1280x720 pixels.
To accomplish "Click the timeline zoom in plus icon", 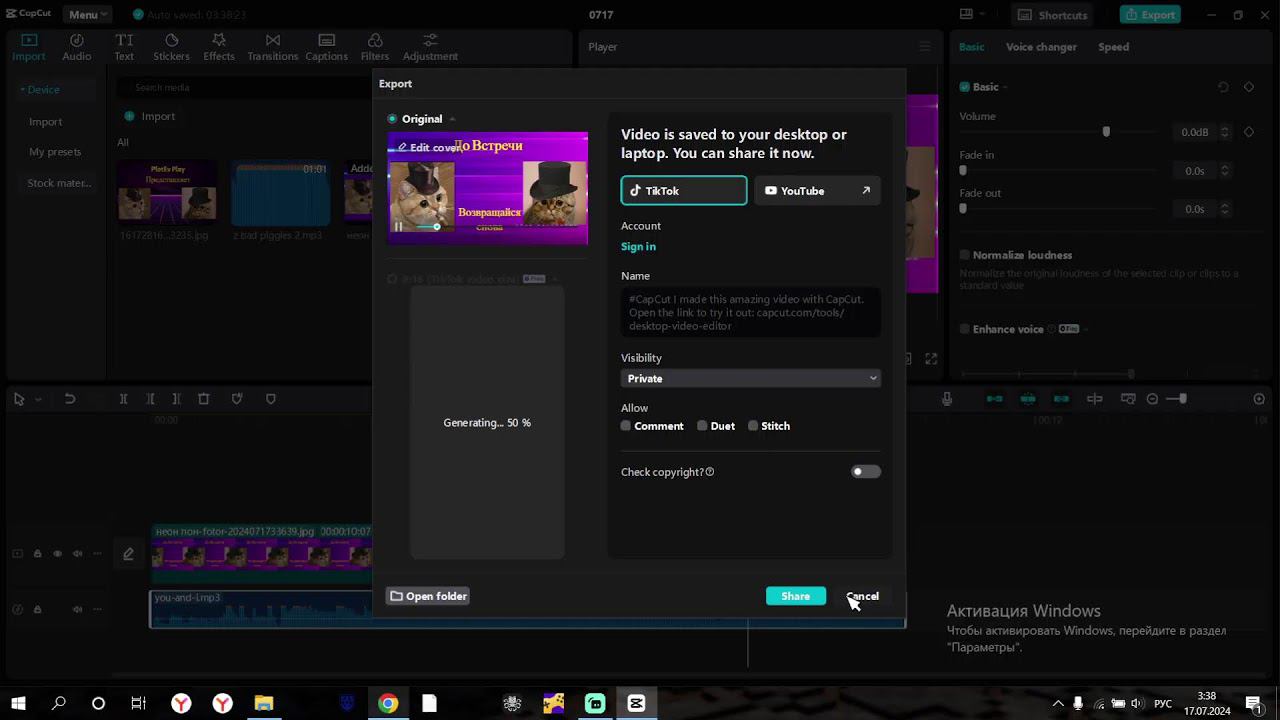I will [1259, 399].
